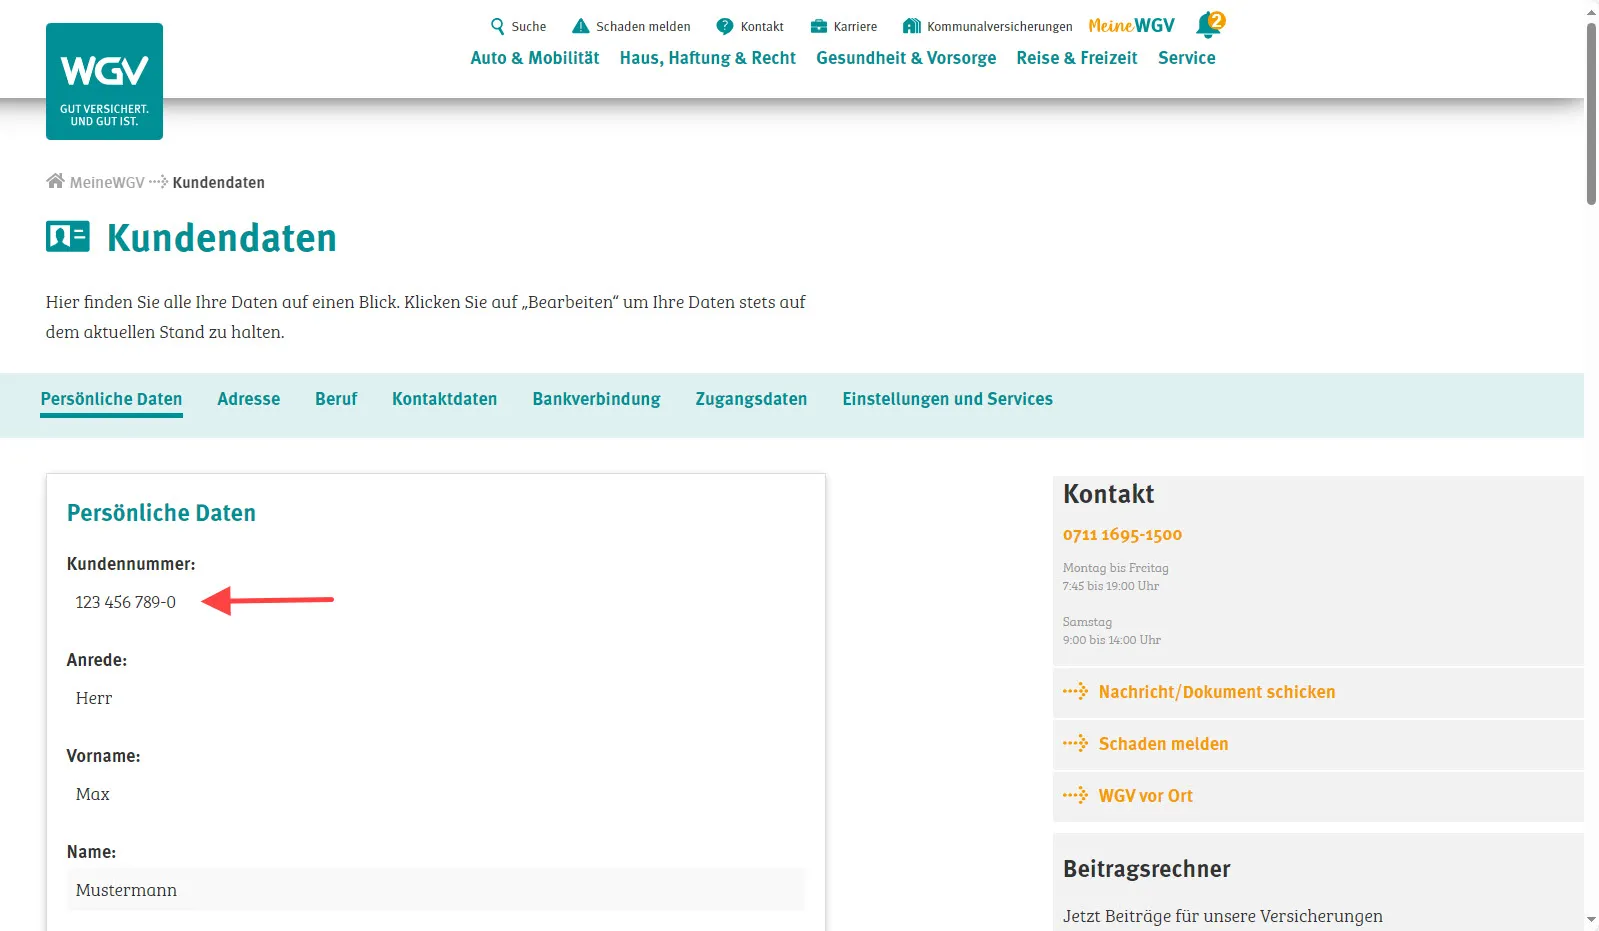Open the search magnifier icon

tap(497, 27)
